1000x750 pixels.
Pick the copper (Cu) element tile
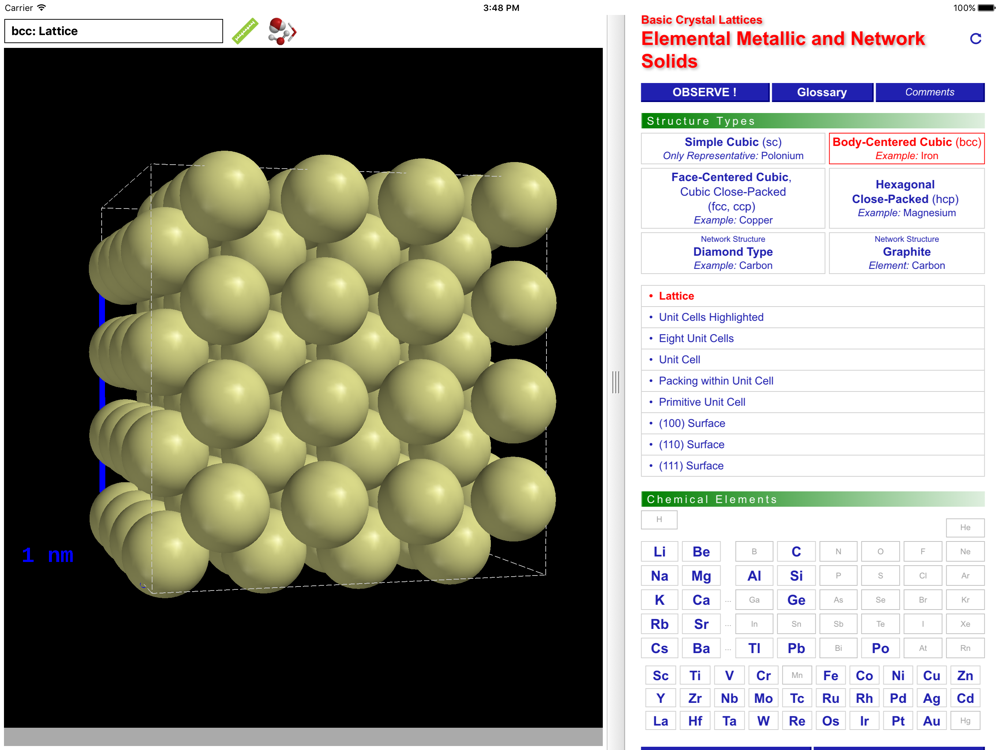[x=931, y=675]
